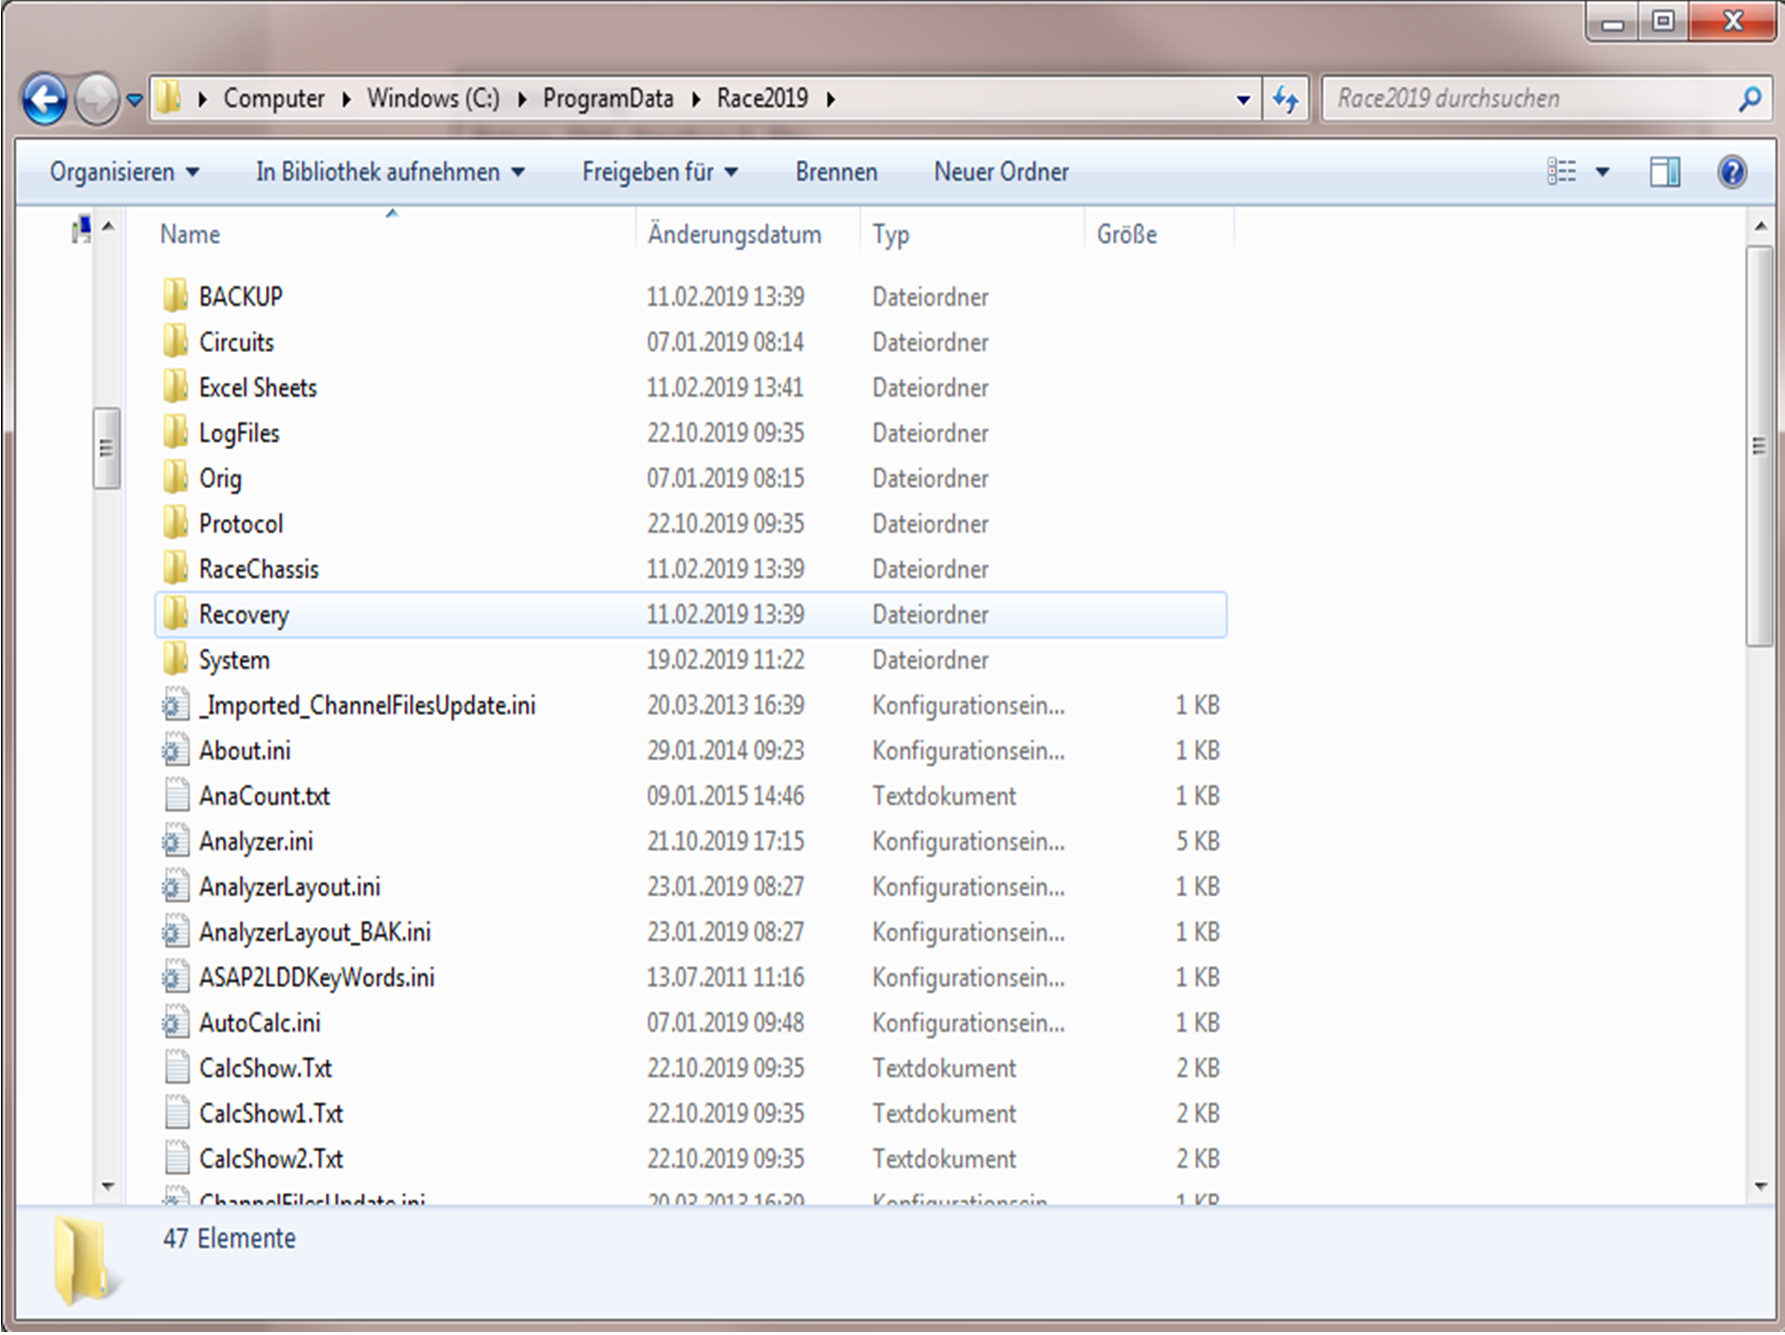The width and height of the screenshot is (1785, 1335).
Task: Select the BACKUP folder icon
Action: (x=175, y=296)
